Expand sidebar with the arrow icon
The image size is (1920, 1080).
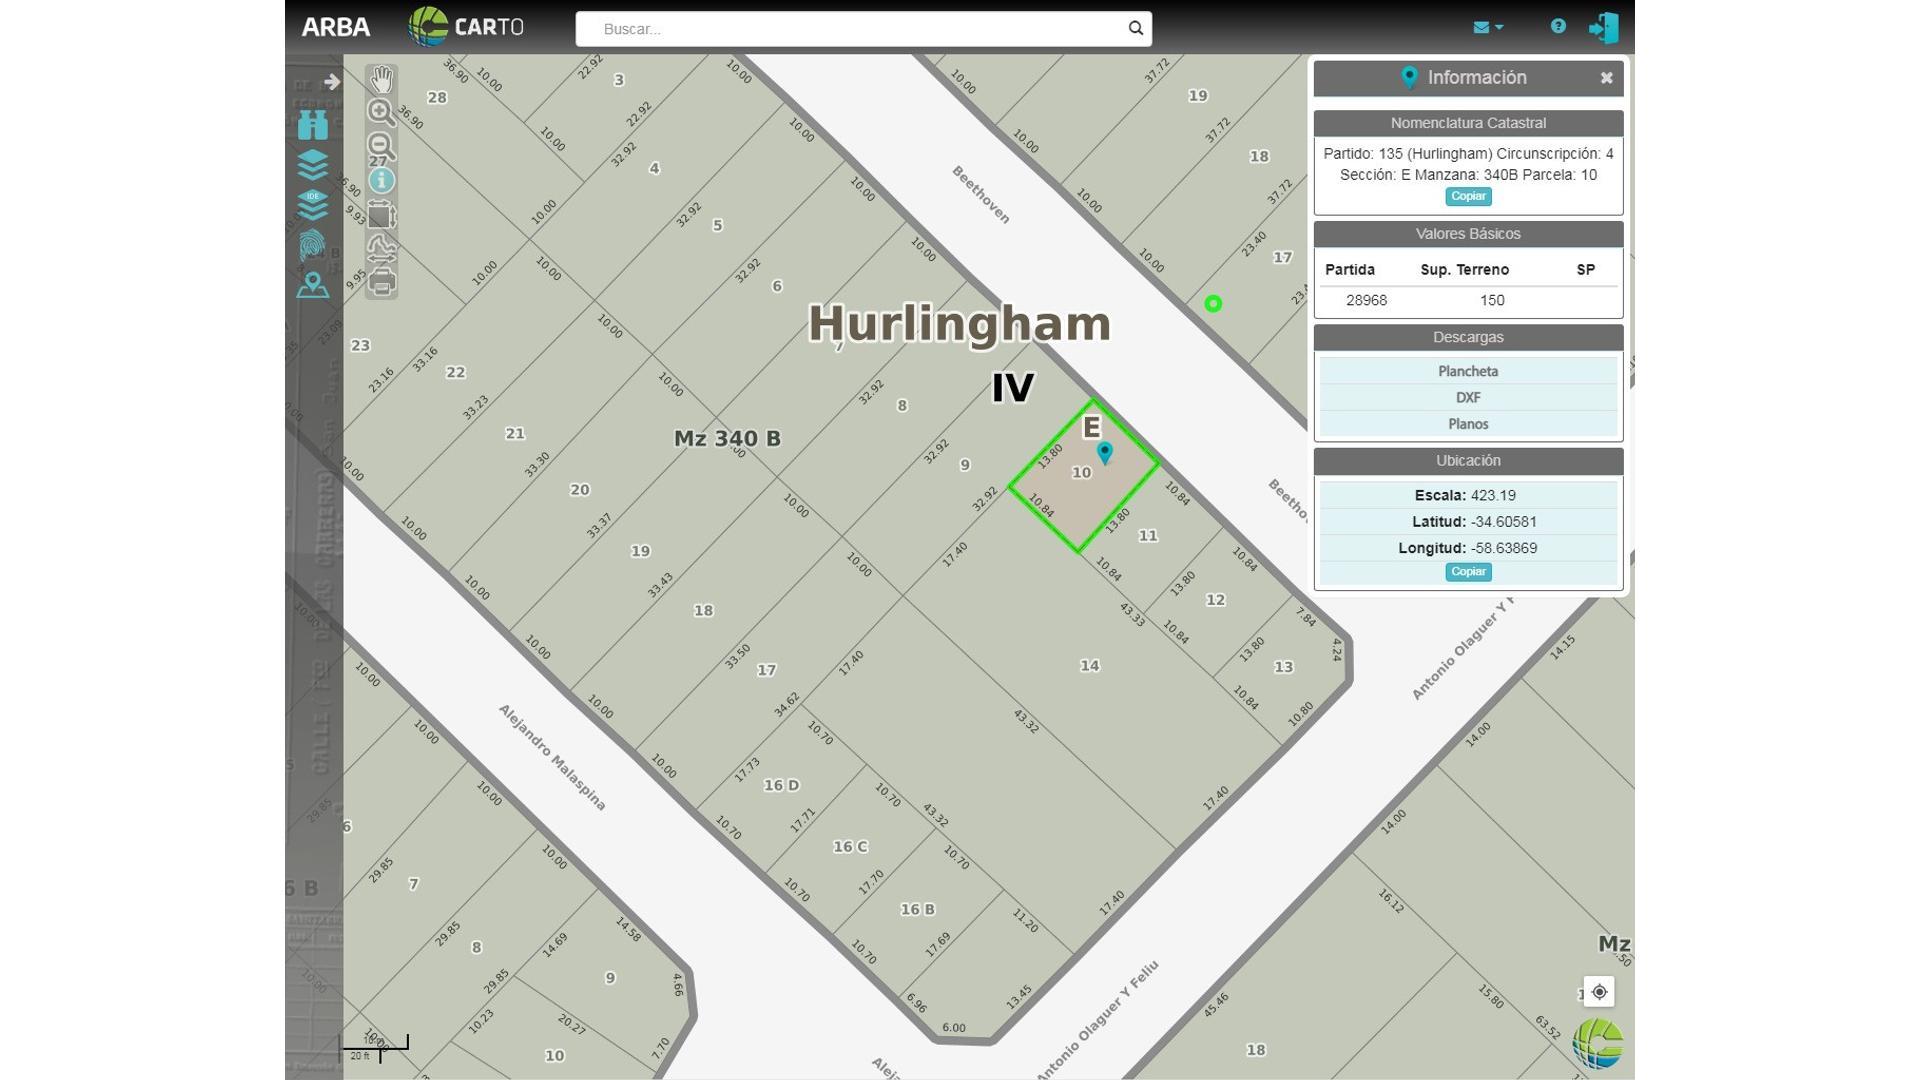tap(332, 82)
